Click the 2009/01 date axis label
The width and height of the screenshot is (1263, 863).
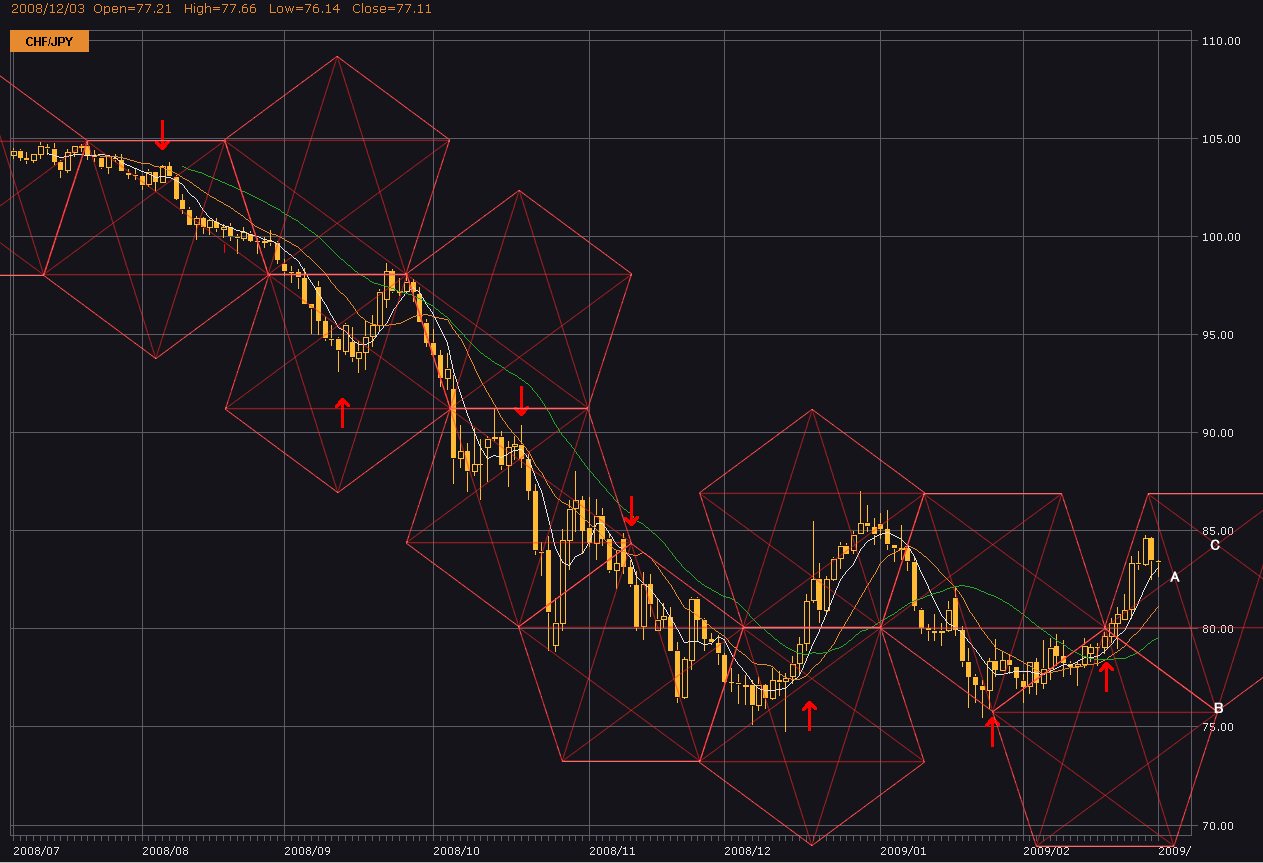(903, 851)
